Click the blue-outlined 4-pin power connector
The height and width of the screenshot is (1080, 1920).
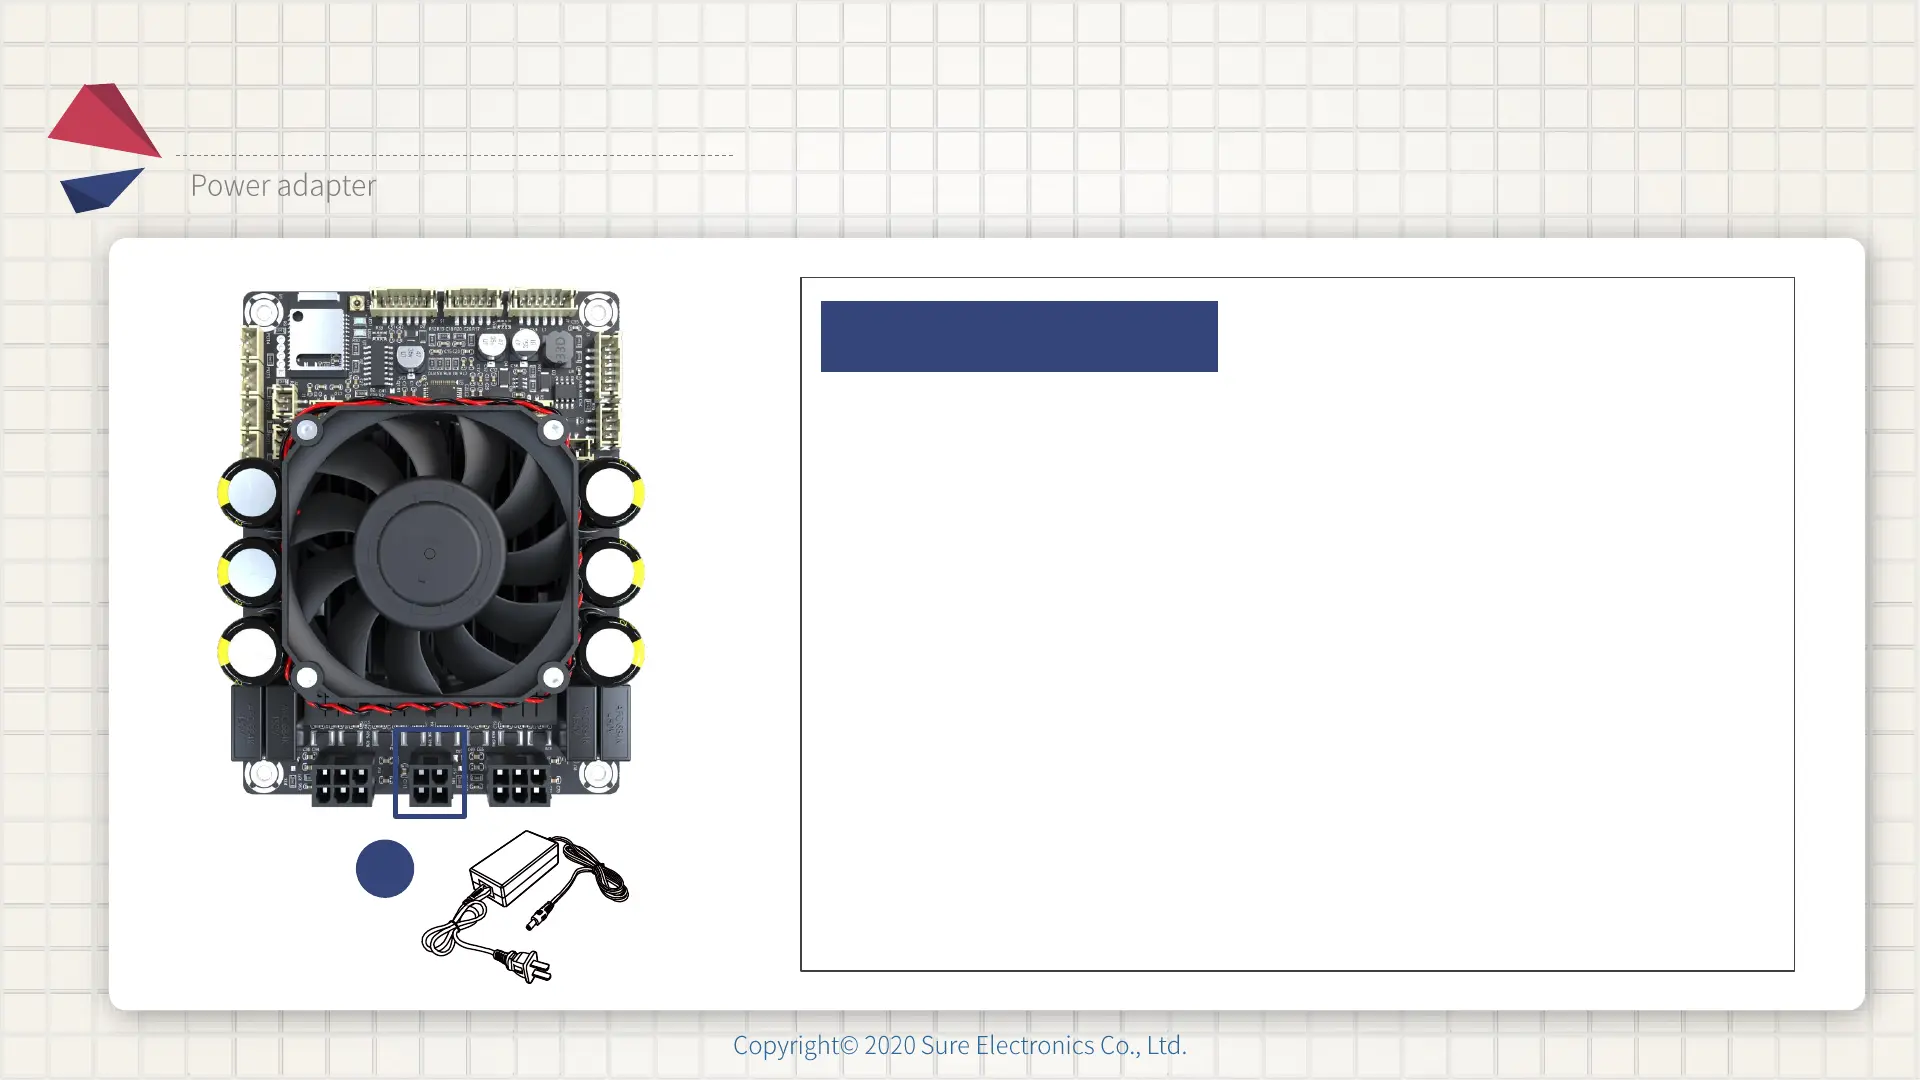pos(430,783)
